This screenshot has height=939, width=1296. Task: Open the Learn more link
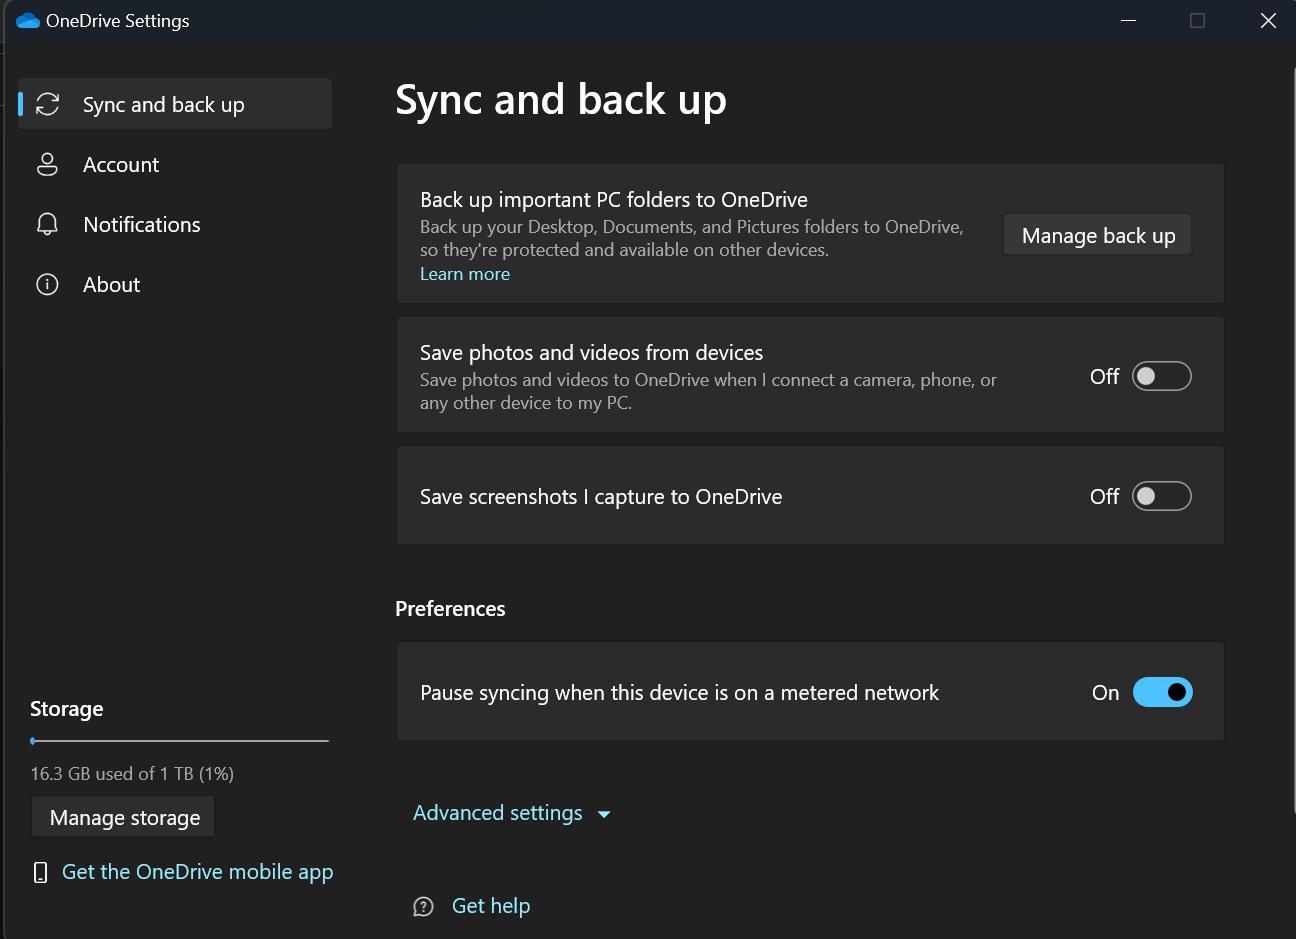(465, 274)
